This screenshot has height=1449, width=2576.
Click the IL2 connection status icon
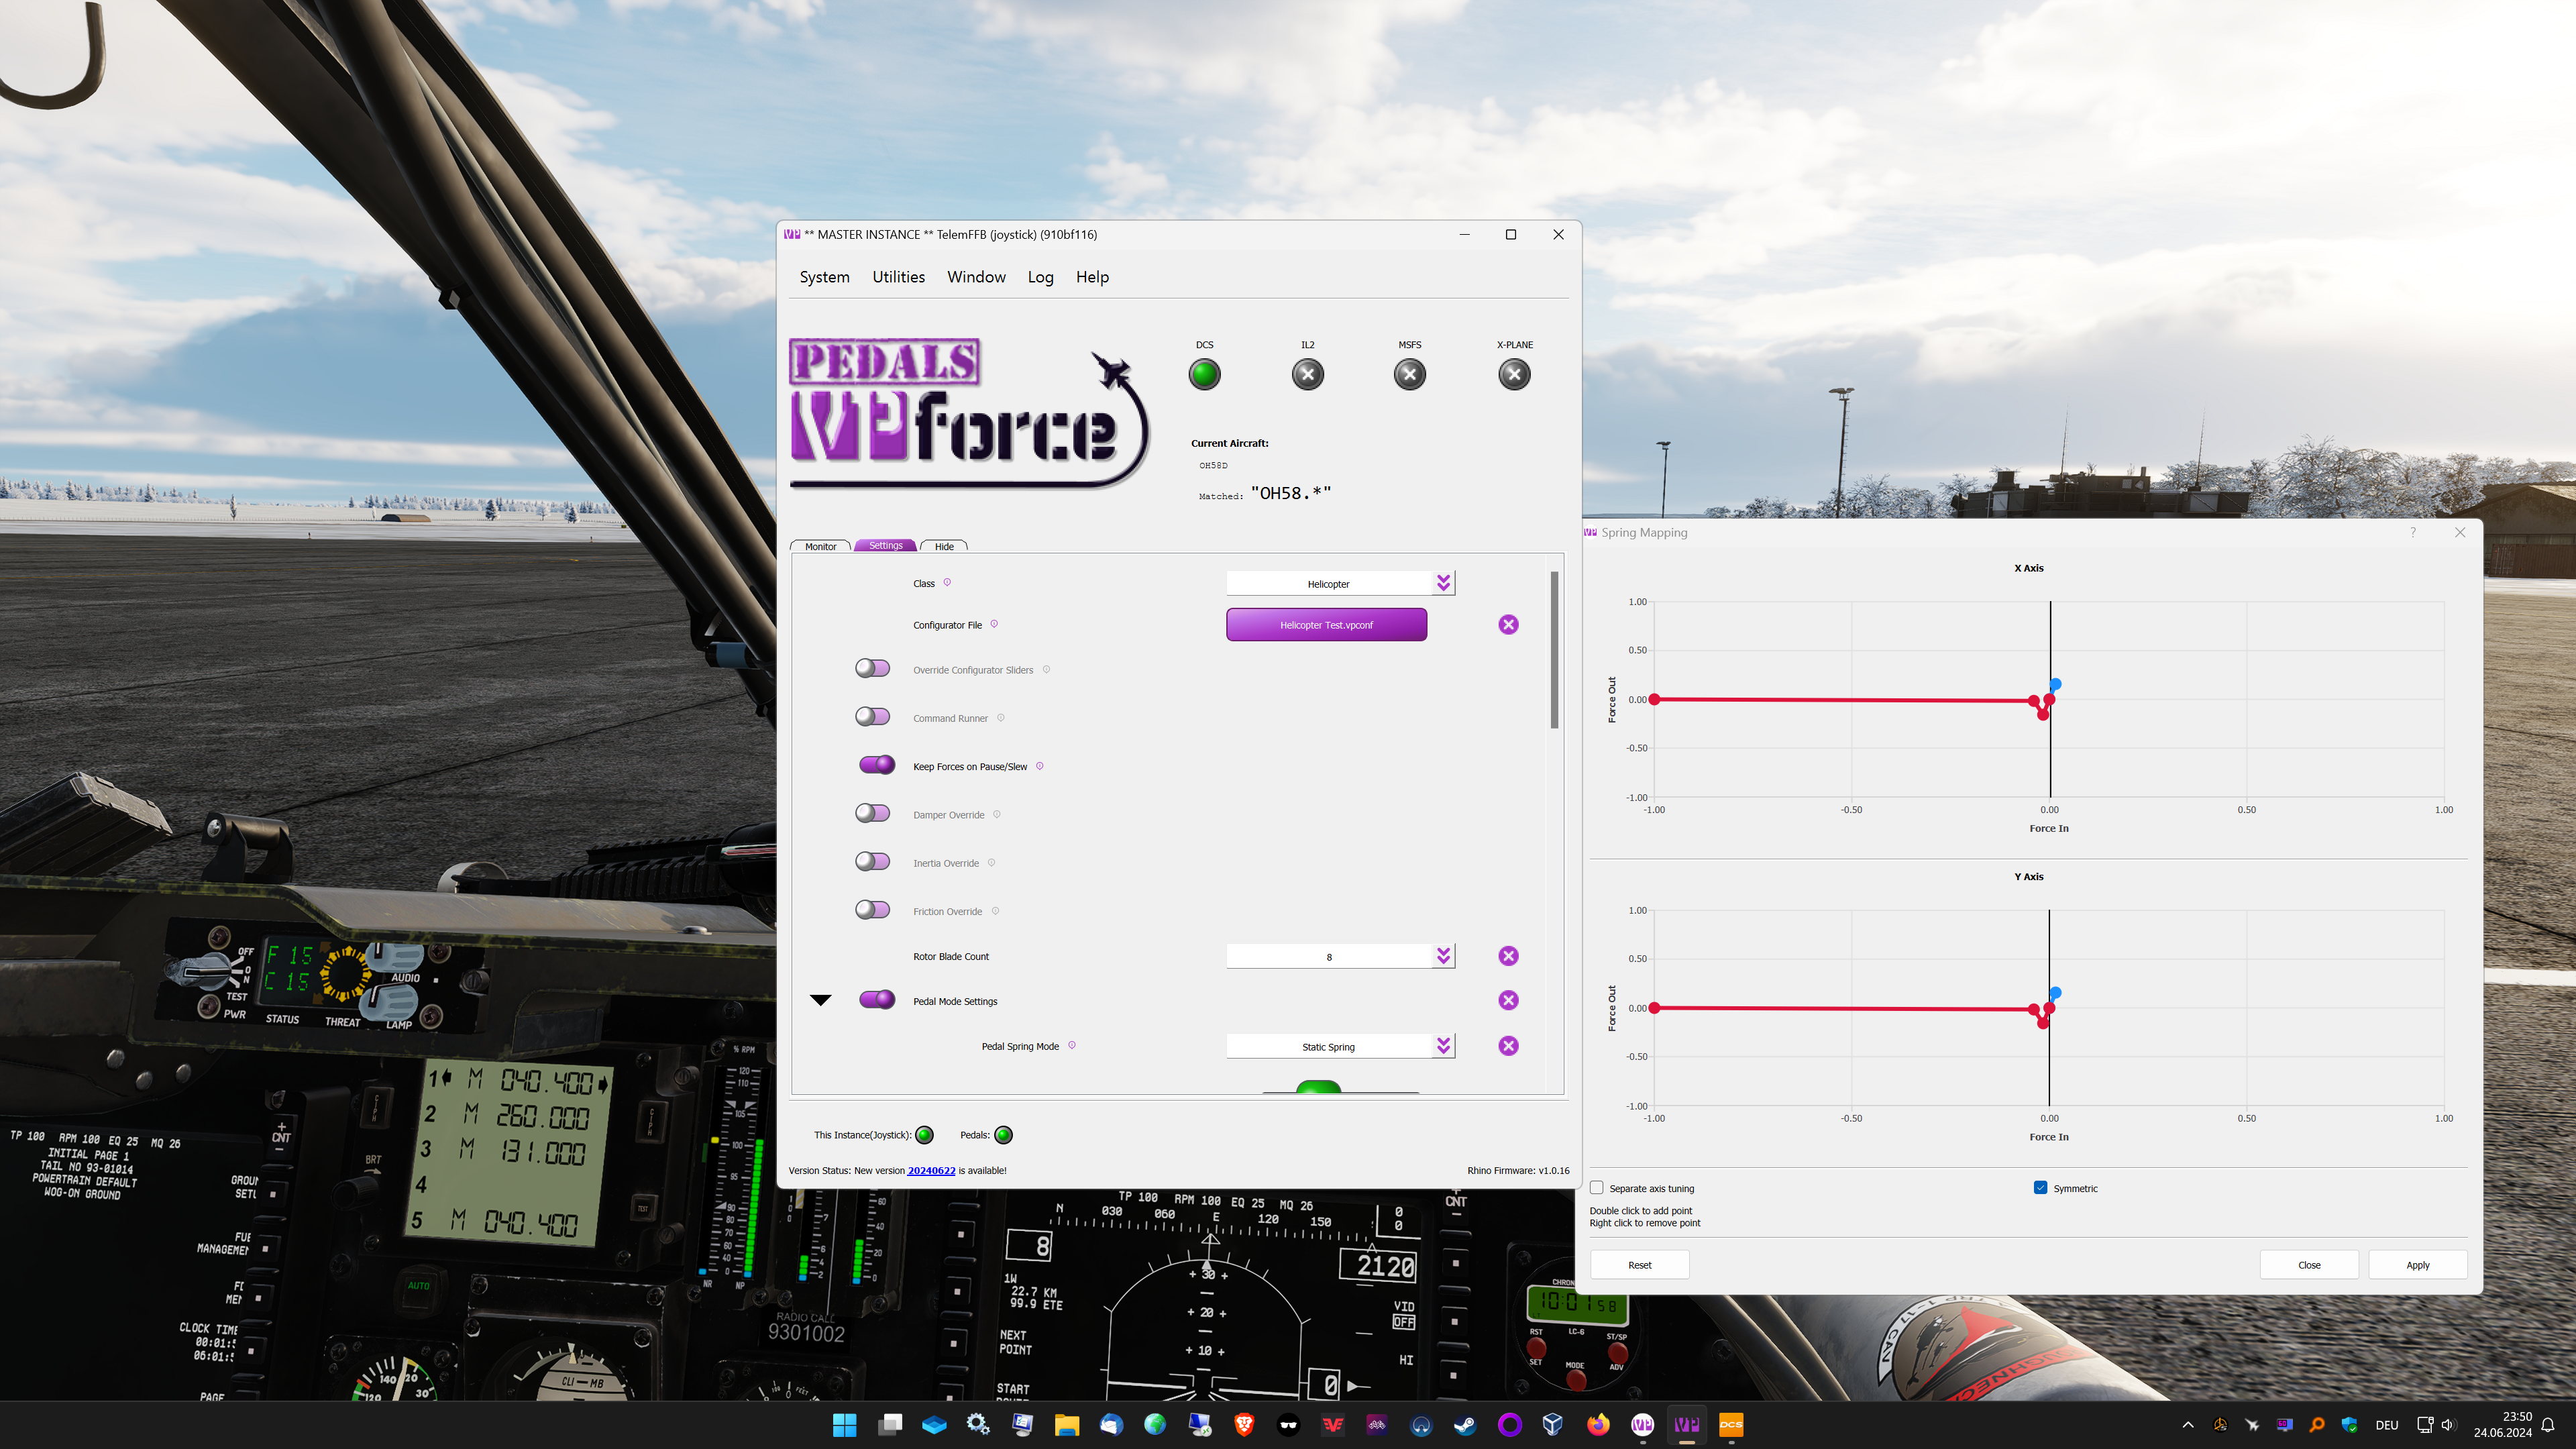pyautogui.click(x=1307, y=374)
